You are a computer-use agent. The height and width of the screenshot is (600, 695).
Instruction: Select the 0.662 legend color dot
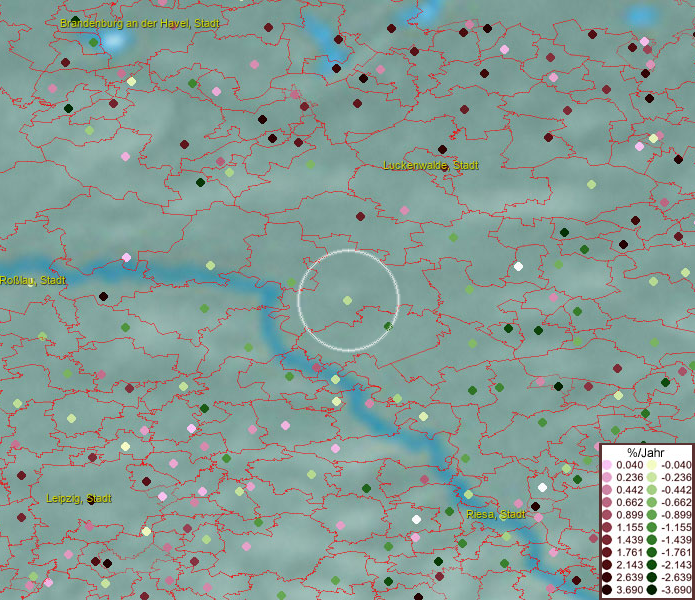[x=607, y=503]
